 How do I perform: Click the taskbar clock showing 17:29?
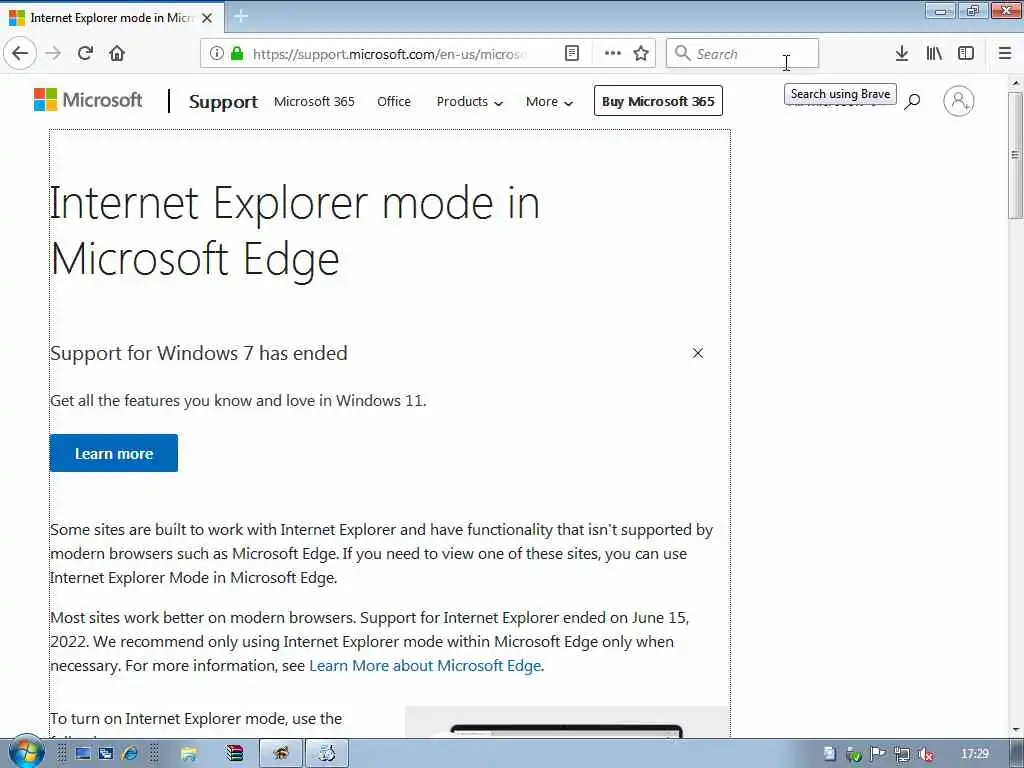(974, 754)
